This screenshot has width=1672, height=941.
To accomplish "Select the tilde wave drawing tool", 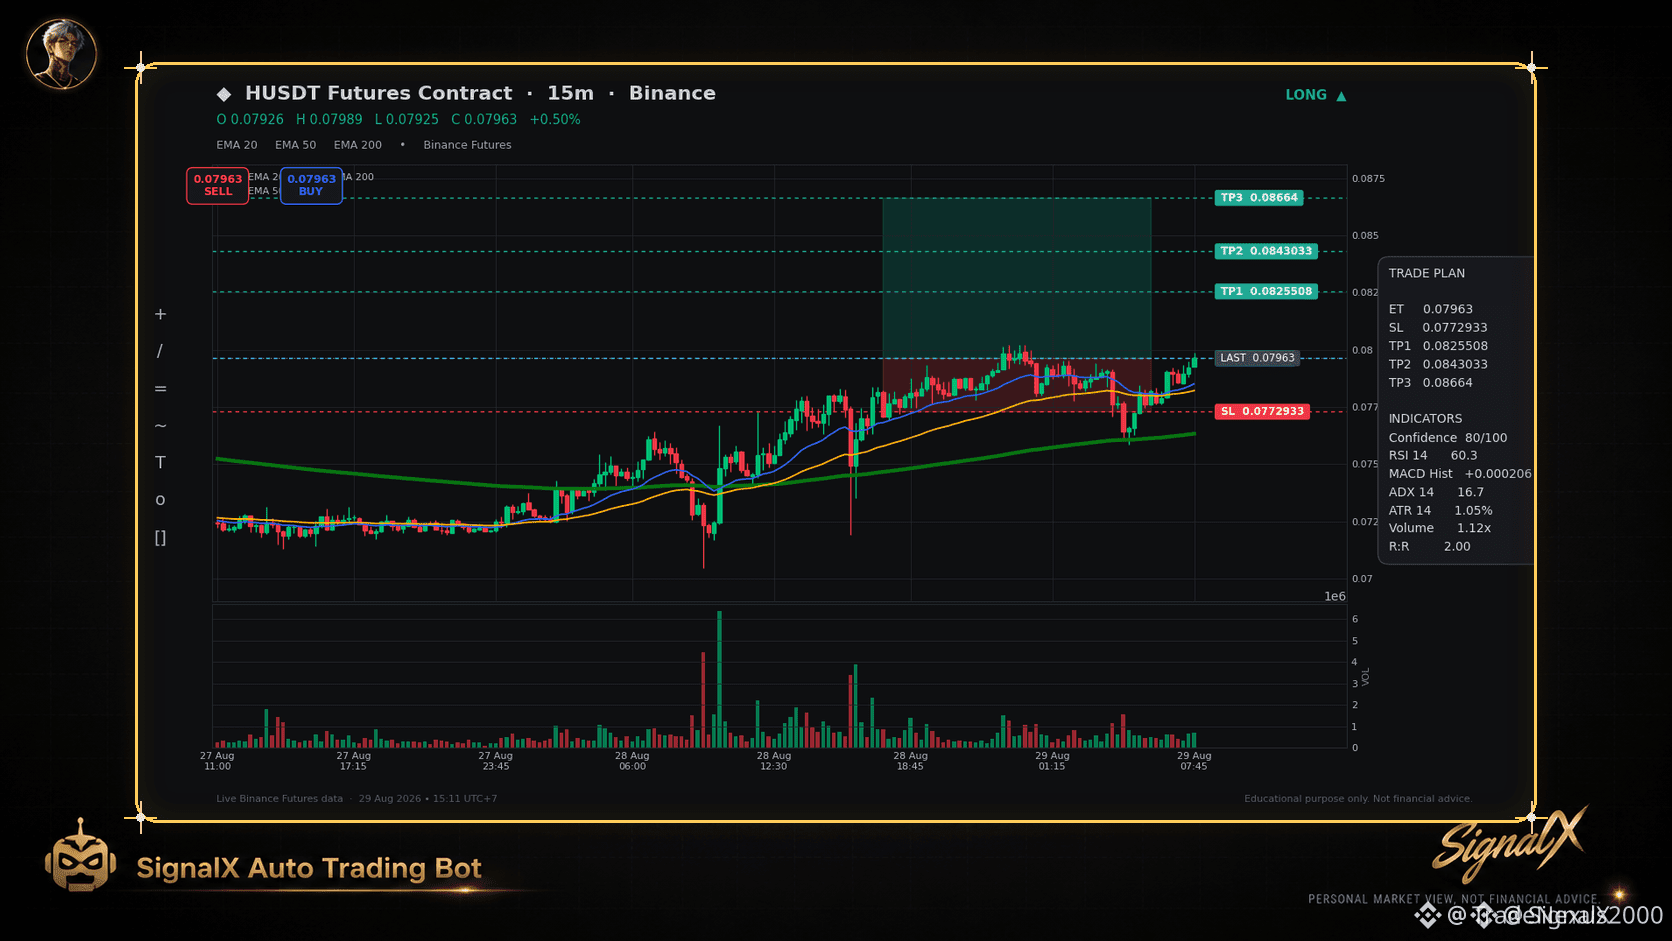I will [x=160, y=425].
